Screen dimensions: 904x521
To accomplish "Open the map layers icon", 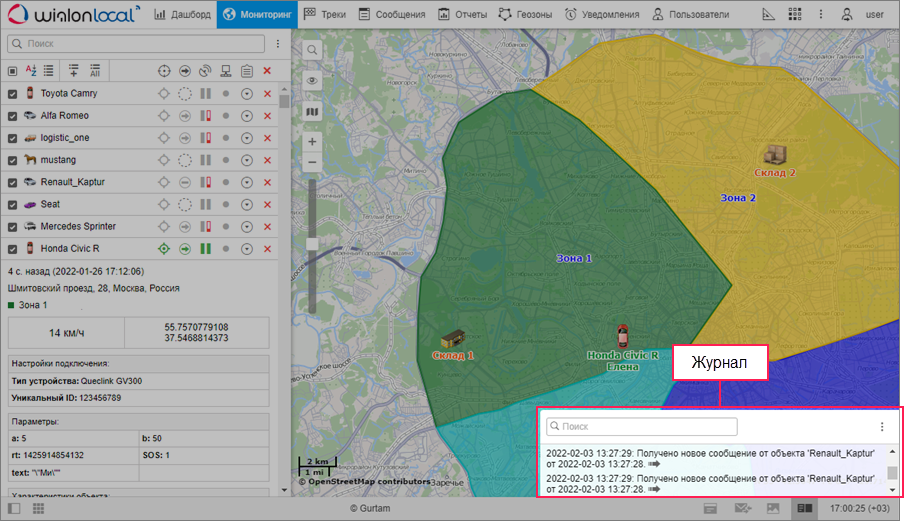I will [x=312, y=112].
